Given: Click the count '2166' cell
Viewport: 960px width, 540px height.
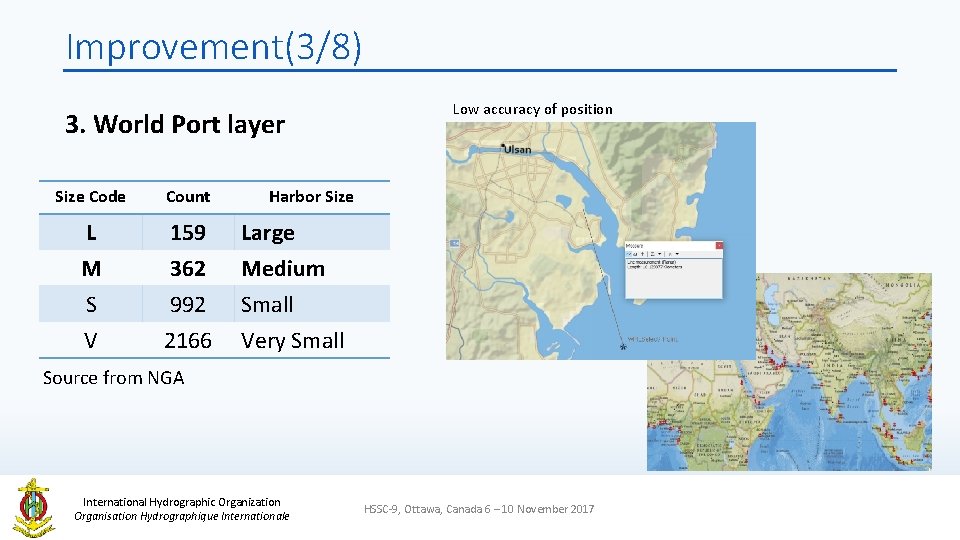Looking at the screenshot, I should point(188,340).
